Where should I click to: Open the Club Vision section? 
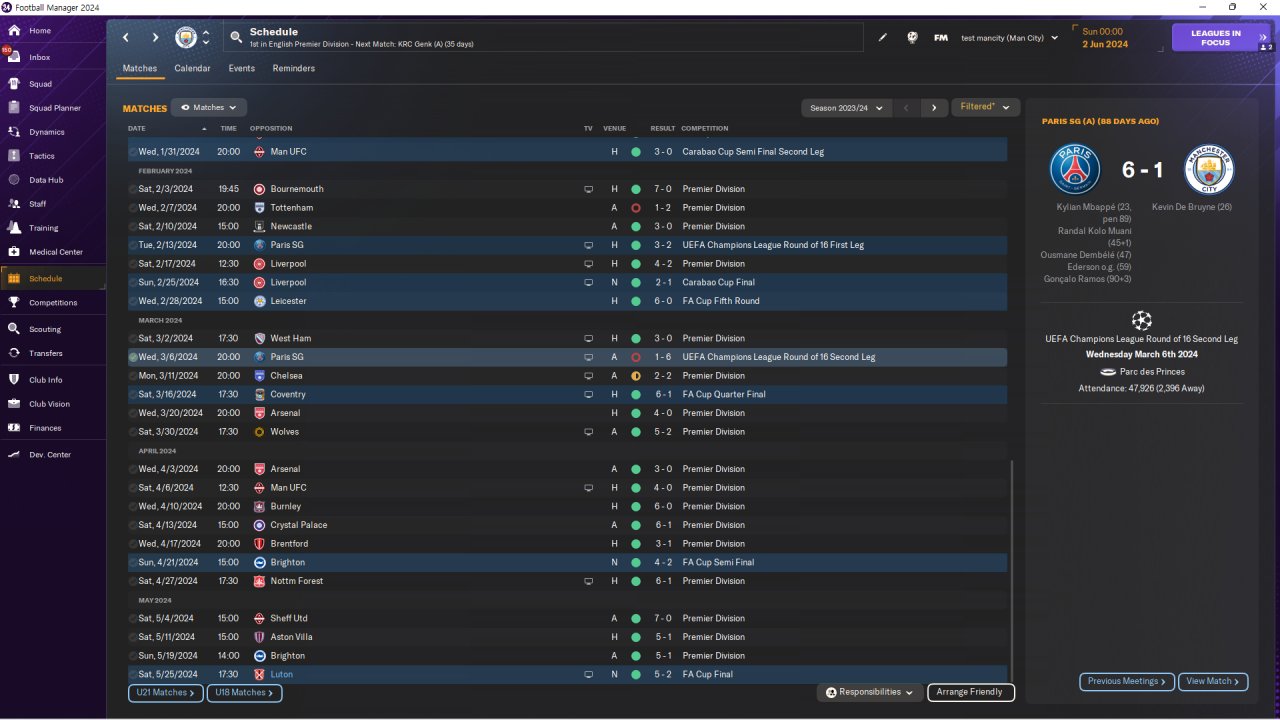click(49, 404)
